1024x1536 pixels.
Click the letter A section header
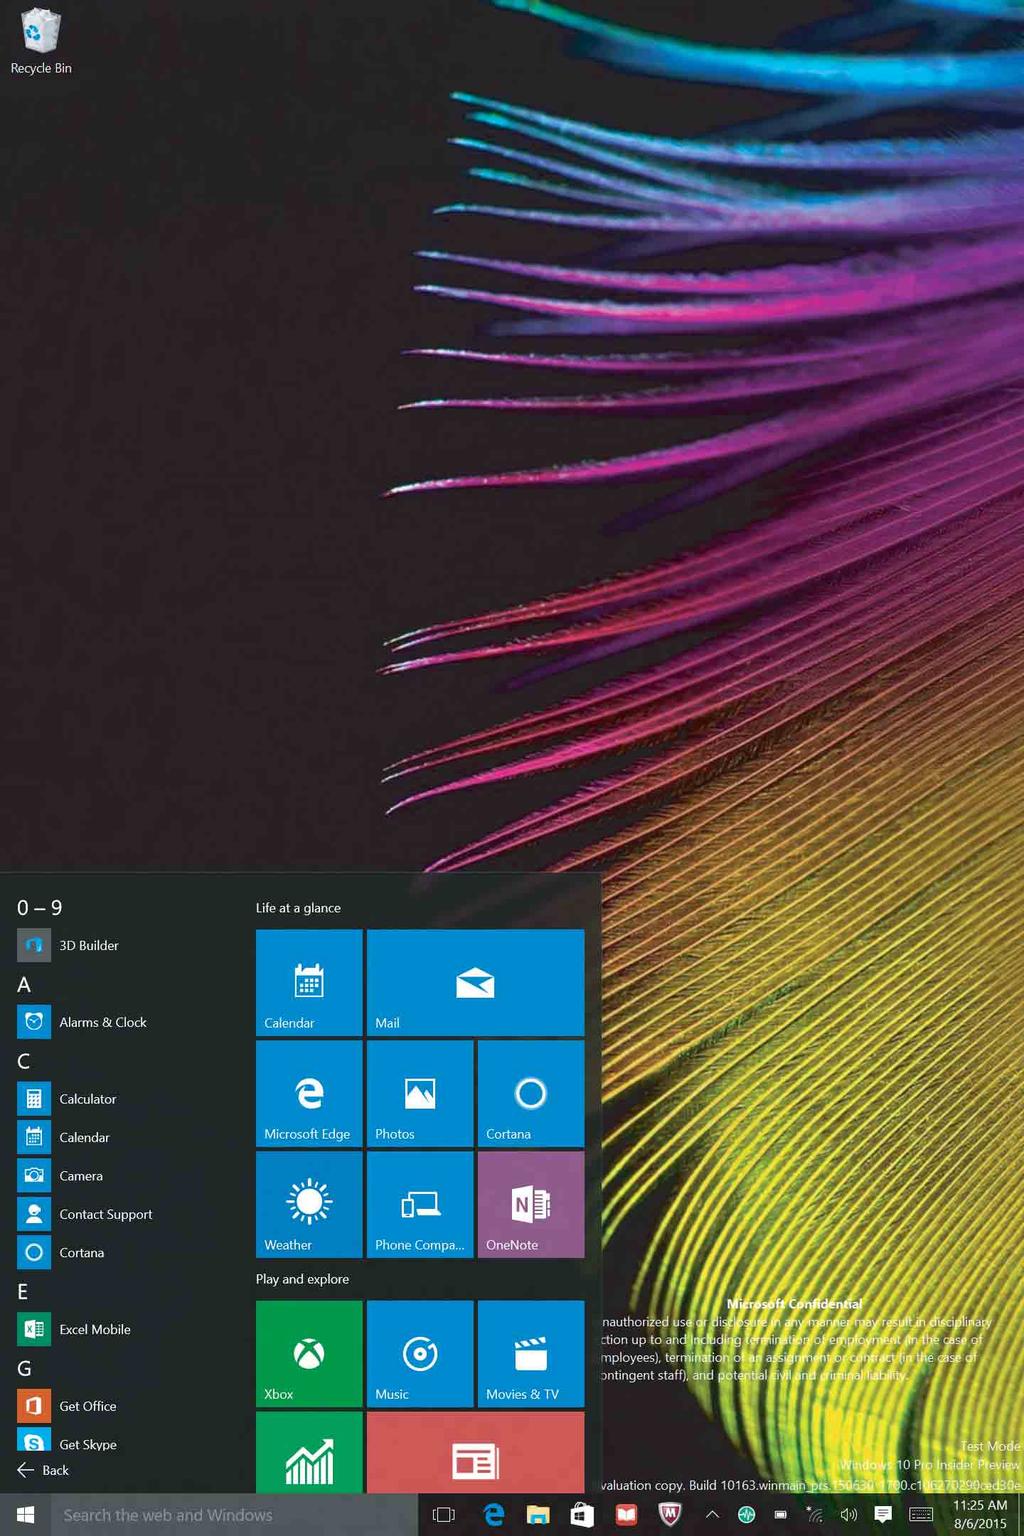(24, 985)
